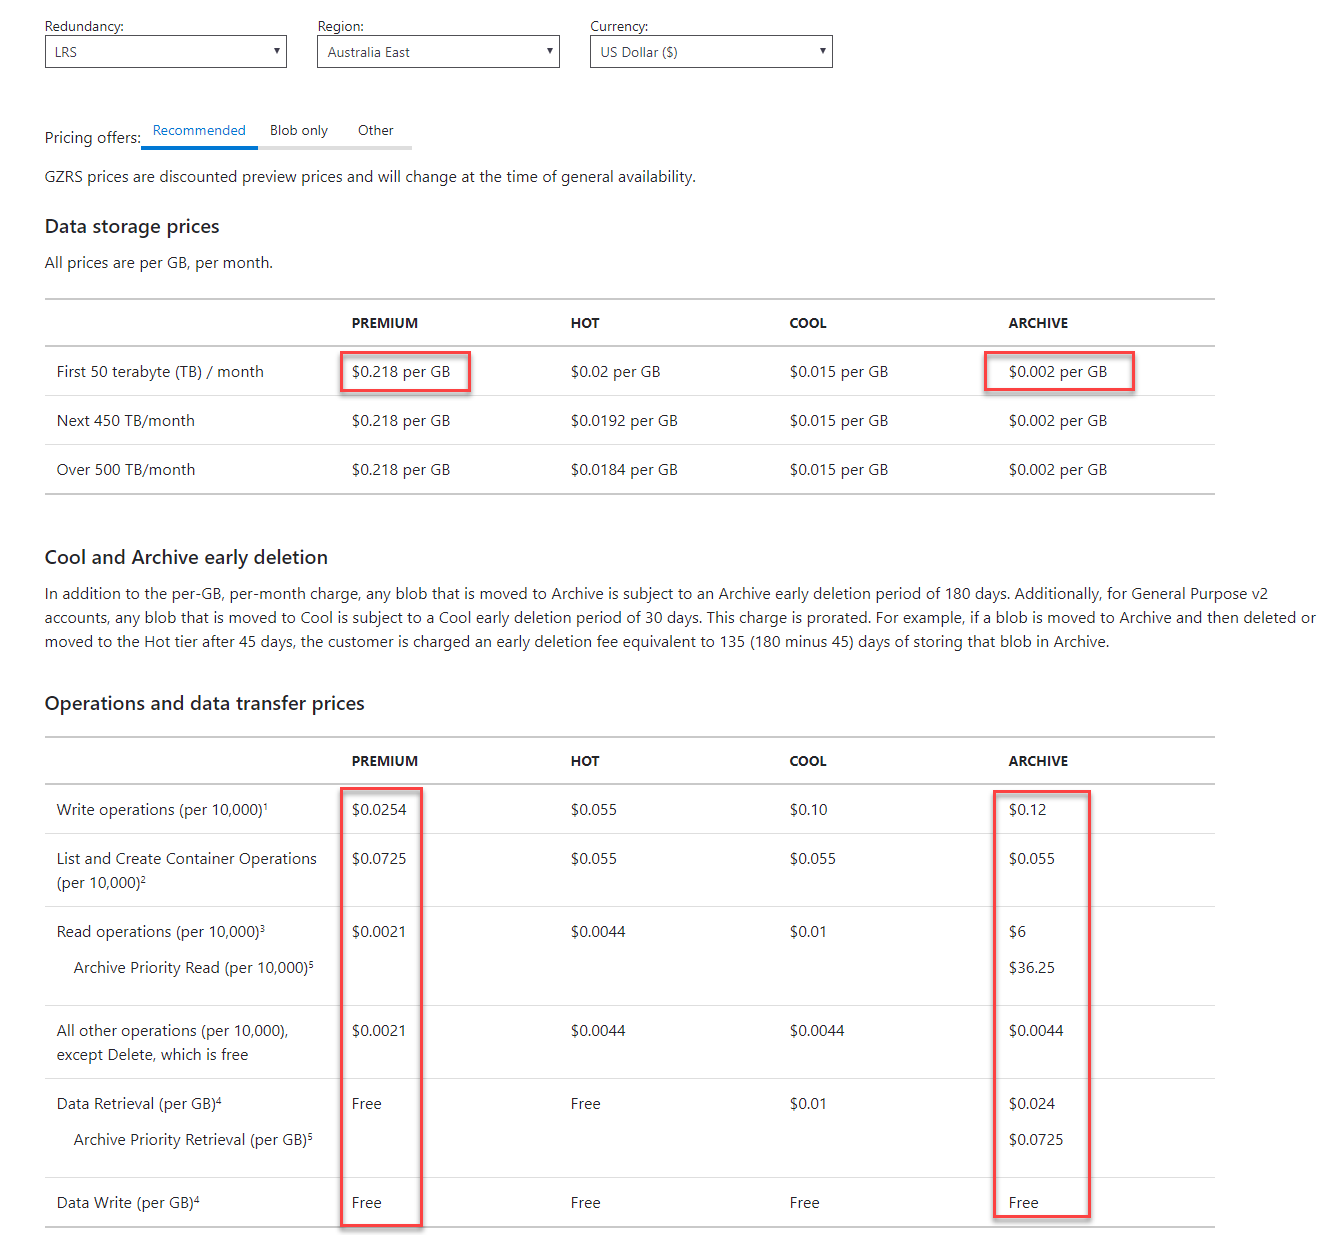Screen dimensions: 1333x1235
Task: Click the Over 500 TB/month row label
Action: pos(126,470)
